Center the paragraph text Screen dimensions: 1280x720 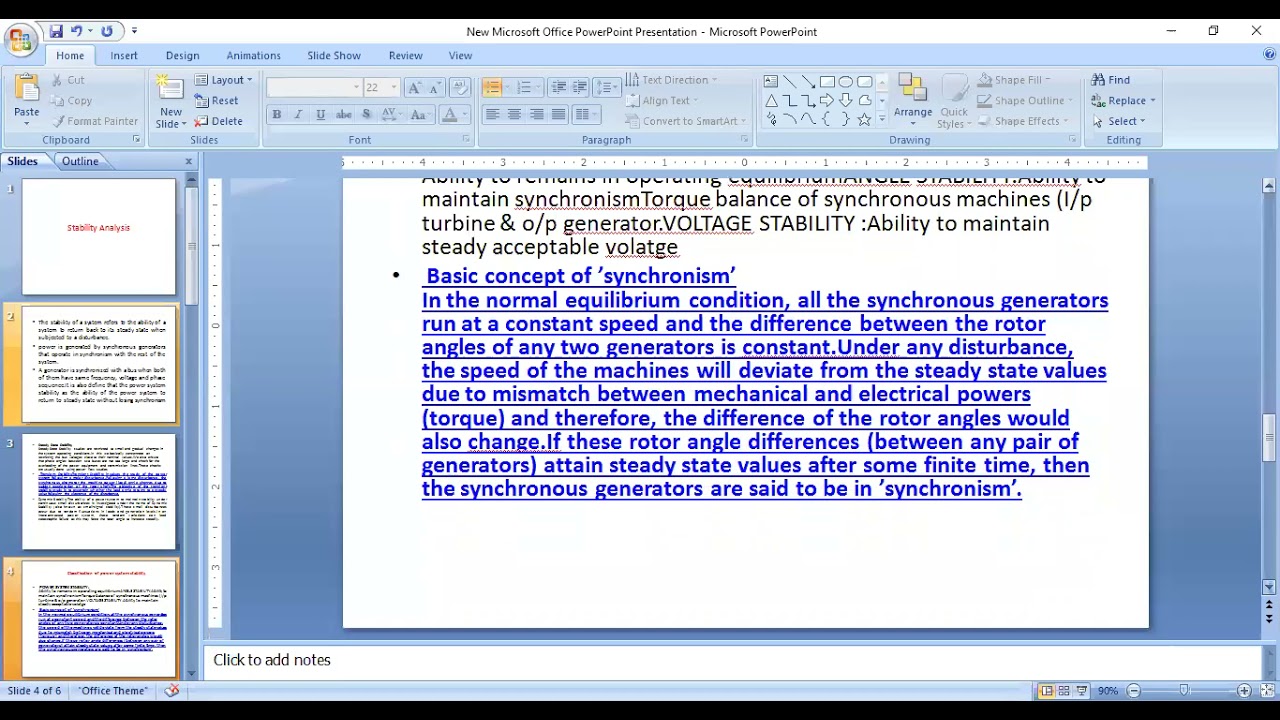pos(514,115)
